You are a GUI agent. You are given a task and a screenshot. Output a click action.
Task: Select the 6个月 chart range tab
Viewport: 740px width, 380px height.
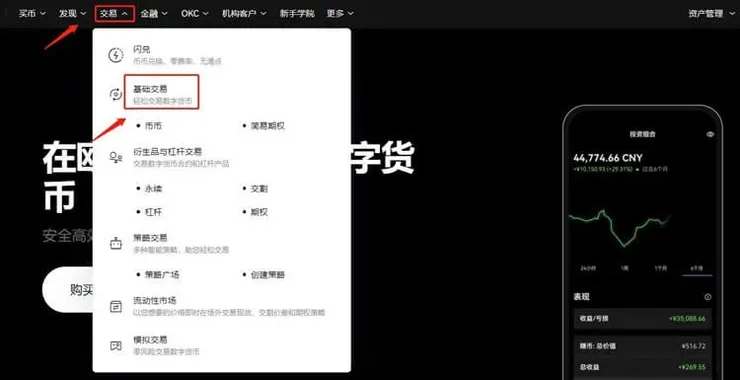tap(697, 268)
